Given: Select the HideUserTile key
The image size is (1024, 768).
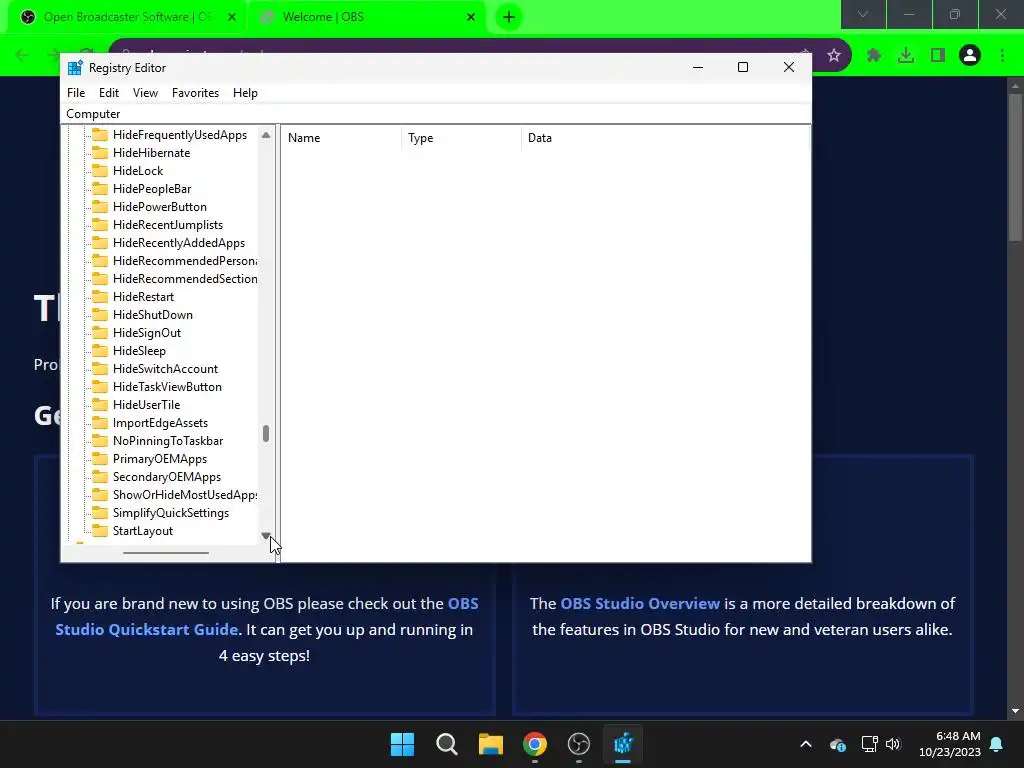Looking at the screenshot, I should tap(146, 405).
